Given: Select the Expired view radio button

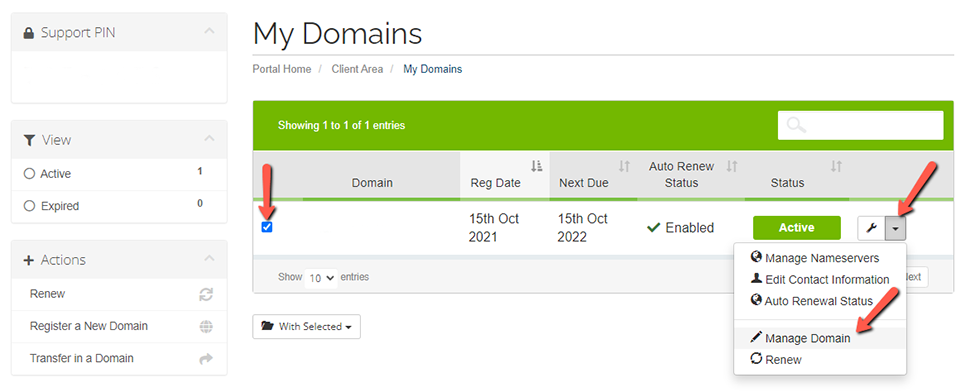Looking at the screenshot, I should point(29,207).
